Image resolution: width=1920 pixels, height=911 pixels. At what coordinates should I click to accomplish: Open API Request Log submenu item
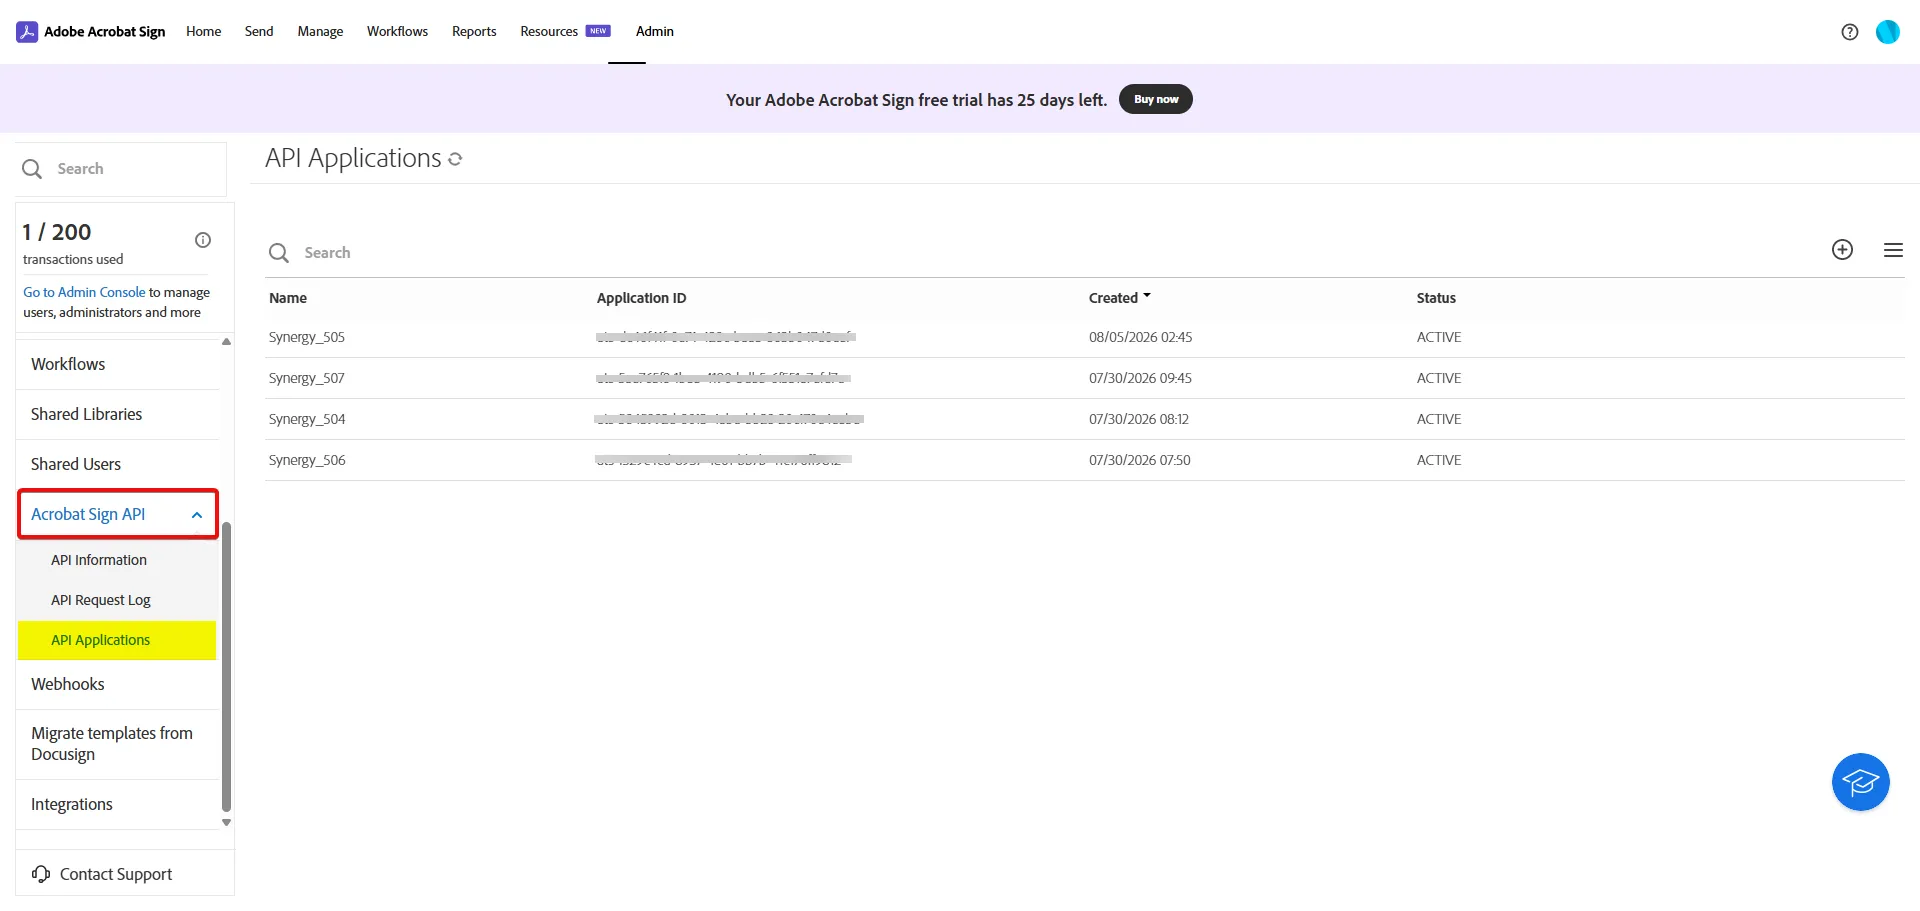[x=101, y=600]
